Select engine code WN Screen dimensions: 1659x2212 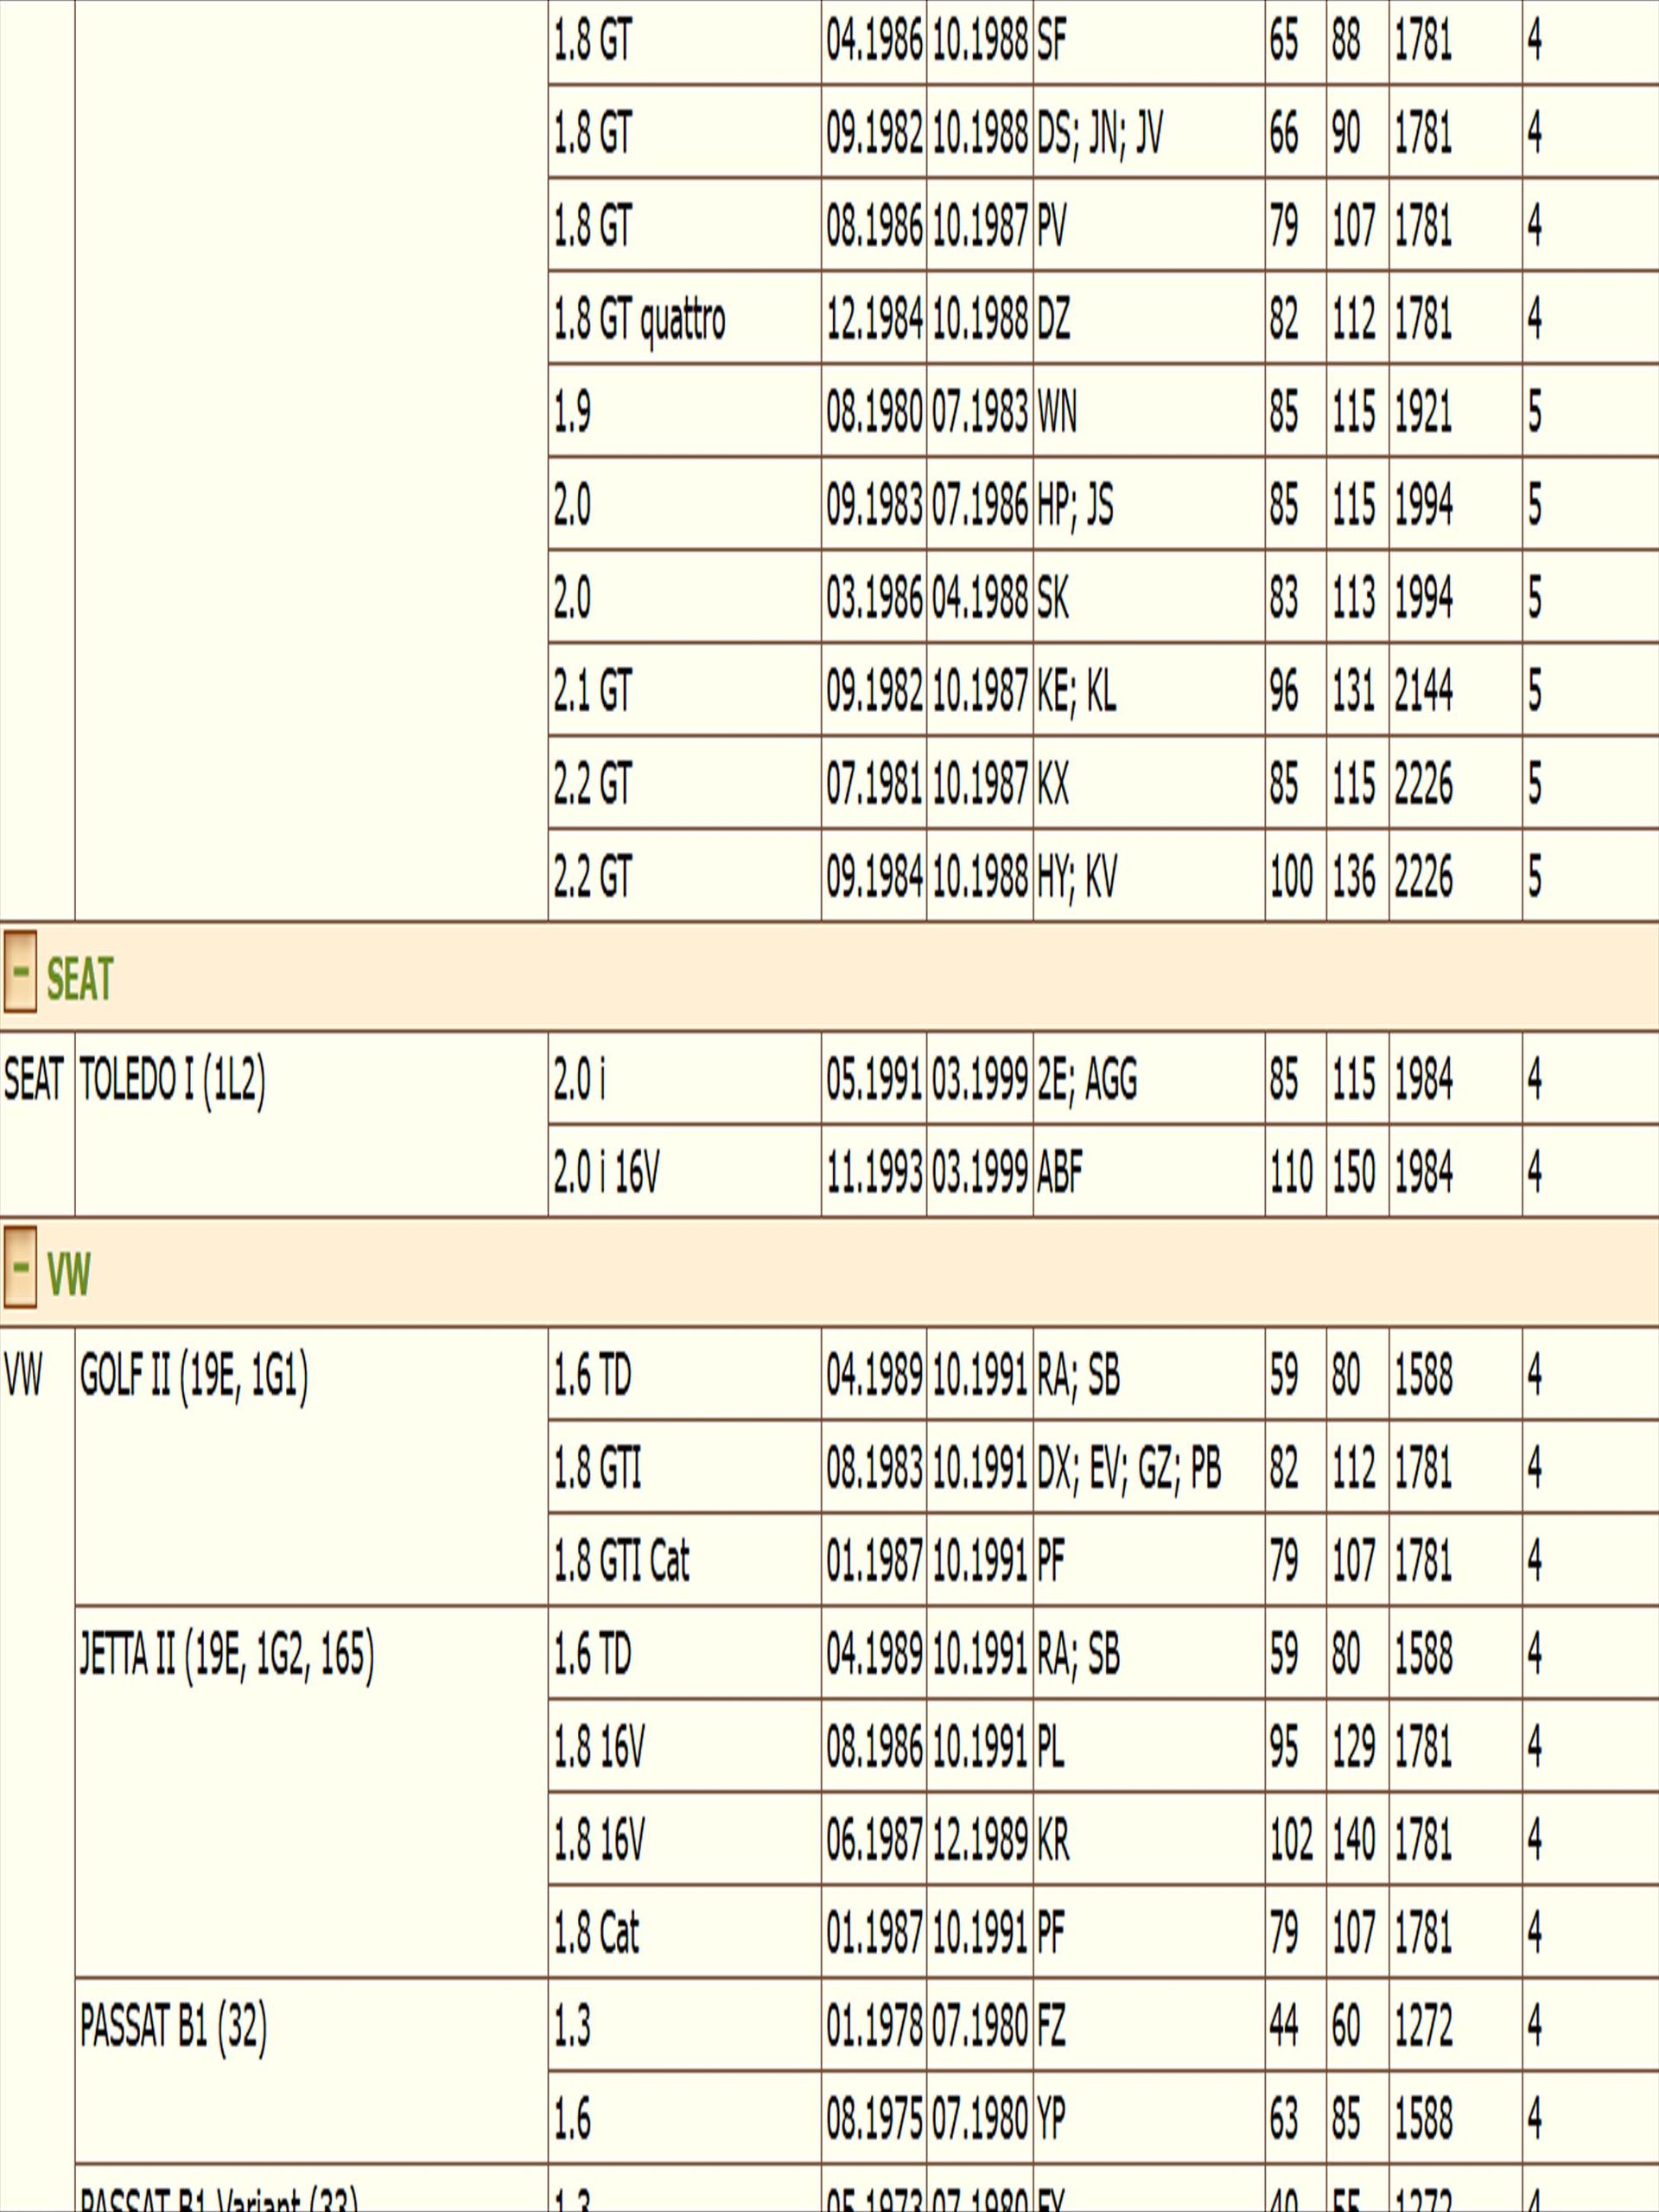[x=1149, y=411]
